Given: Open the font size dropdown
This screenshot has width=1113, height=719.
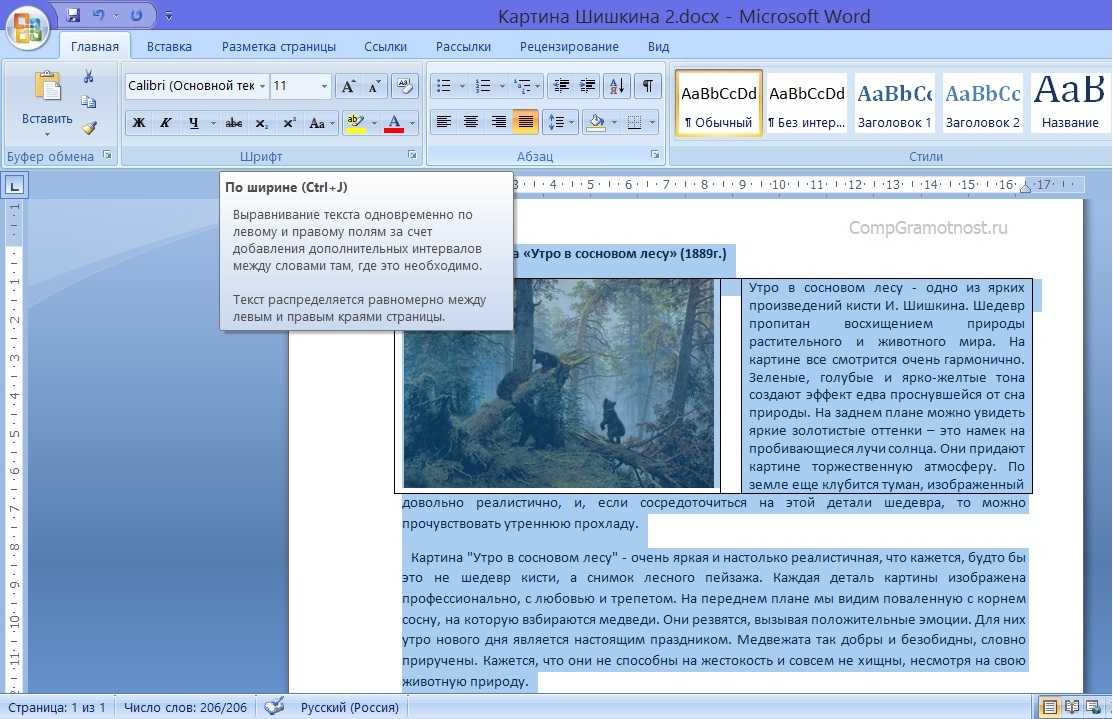Looking at the screenshot, I should (324, 86).
